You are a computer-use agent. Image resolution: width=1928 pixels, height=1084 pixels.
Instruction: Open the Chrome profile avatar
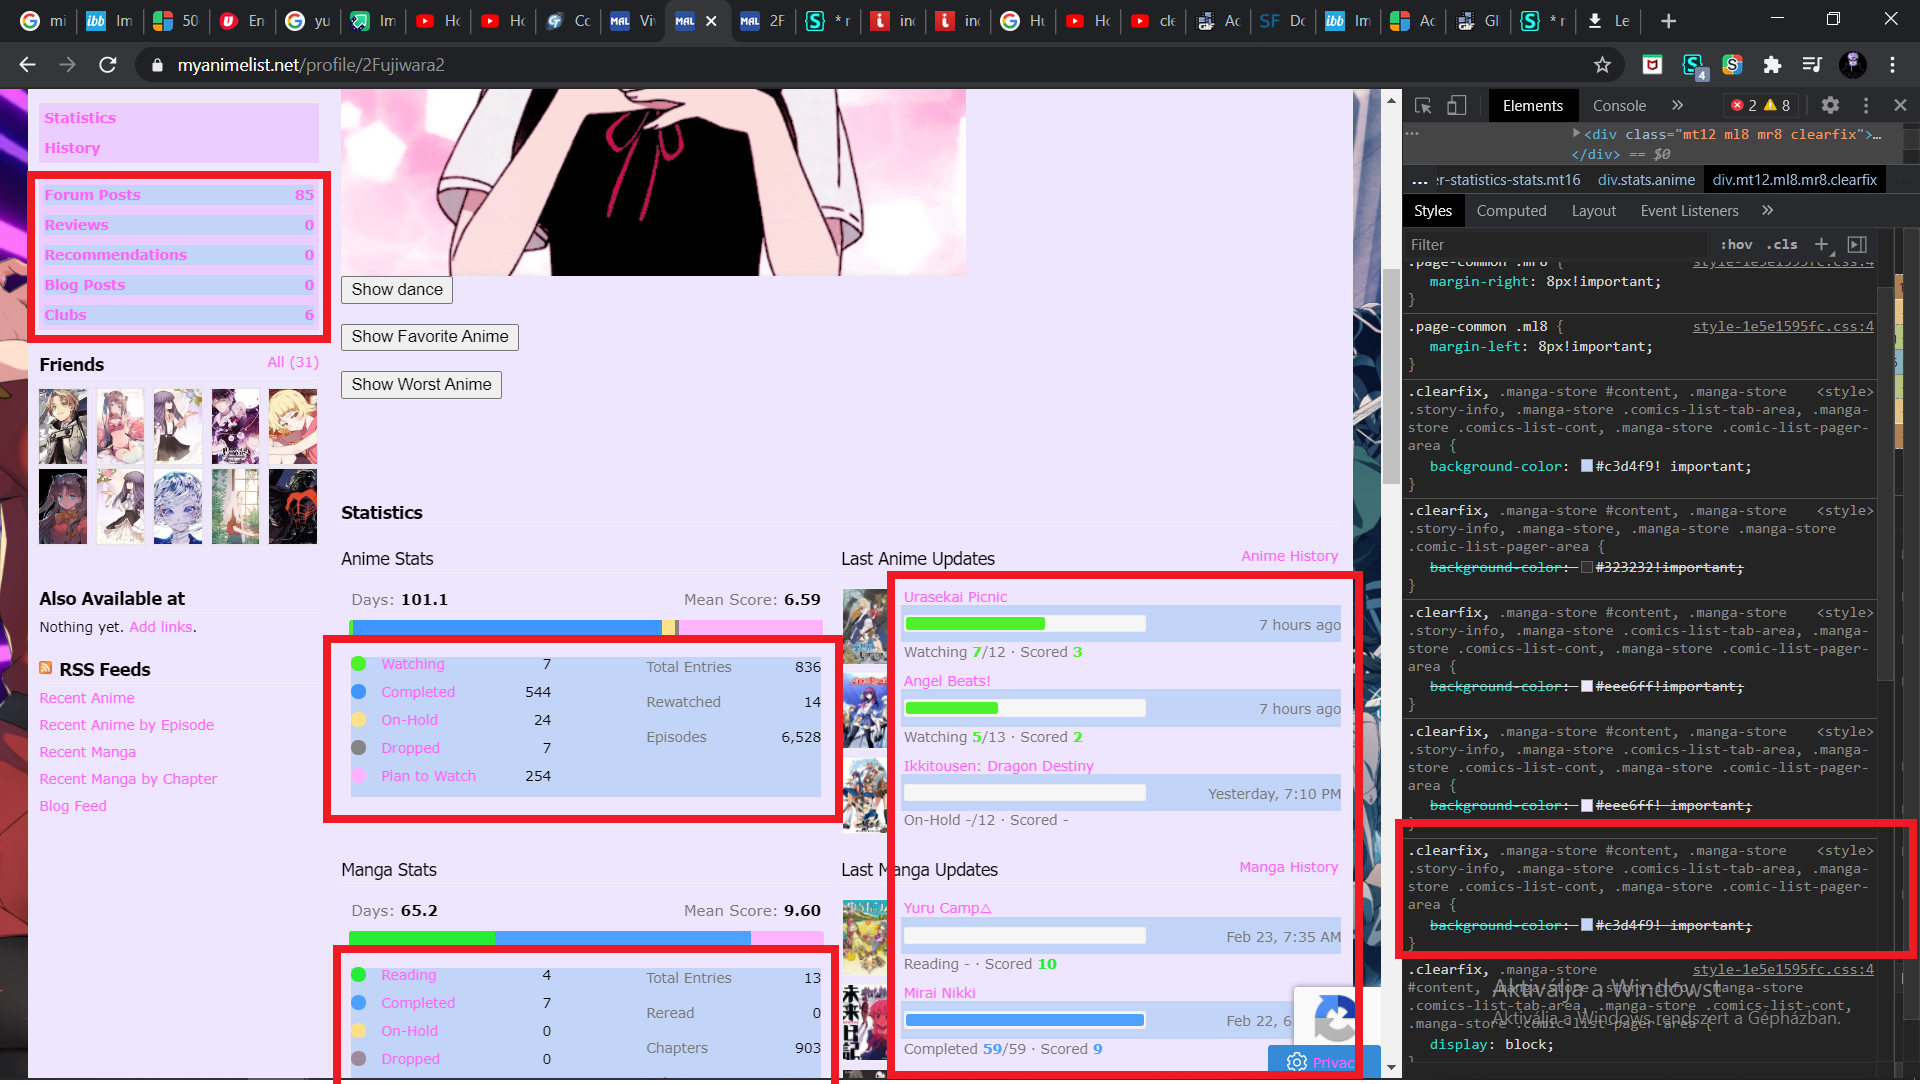(1852, 65)
